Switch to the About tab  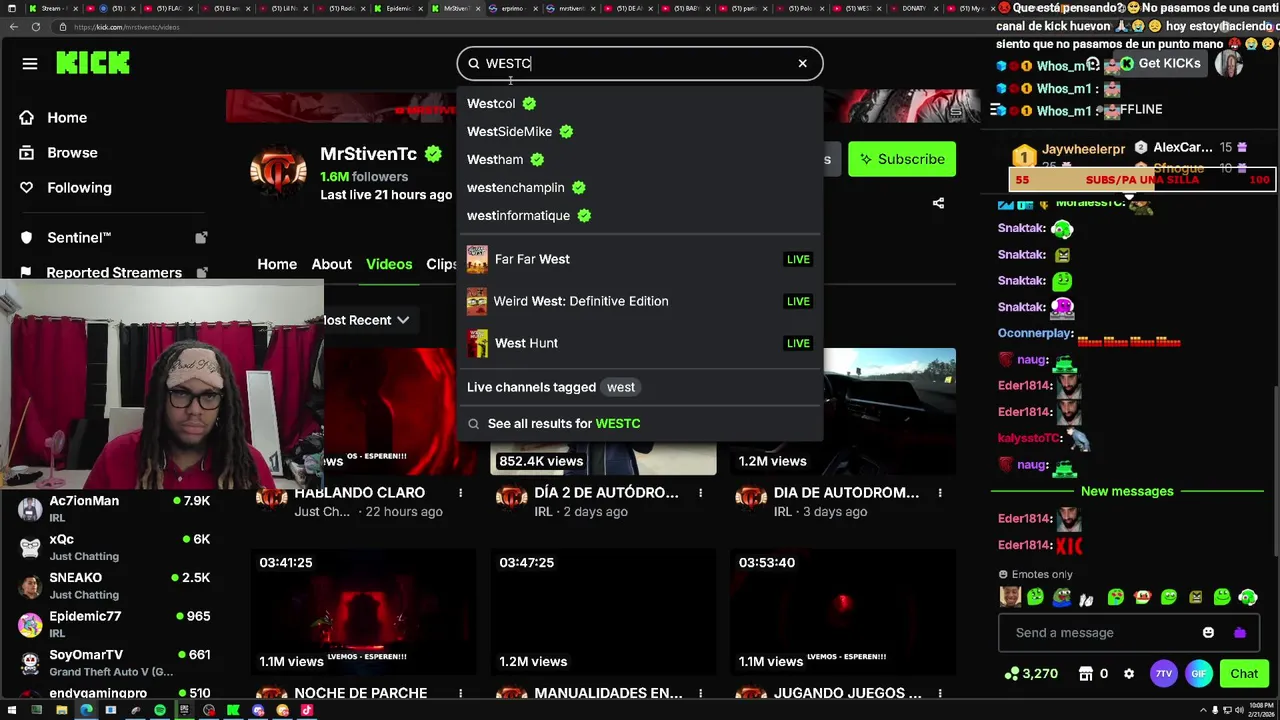point(331,264)
